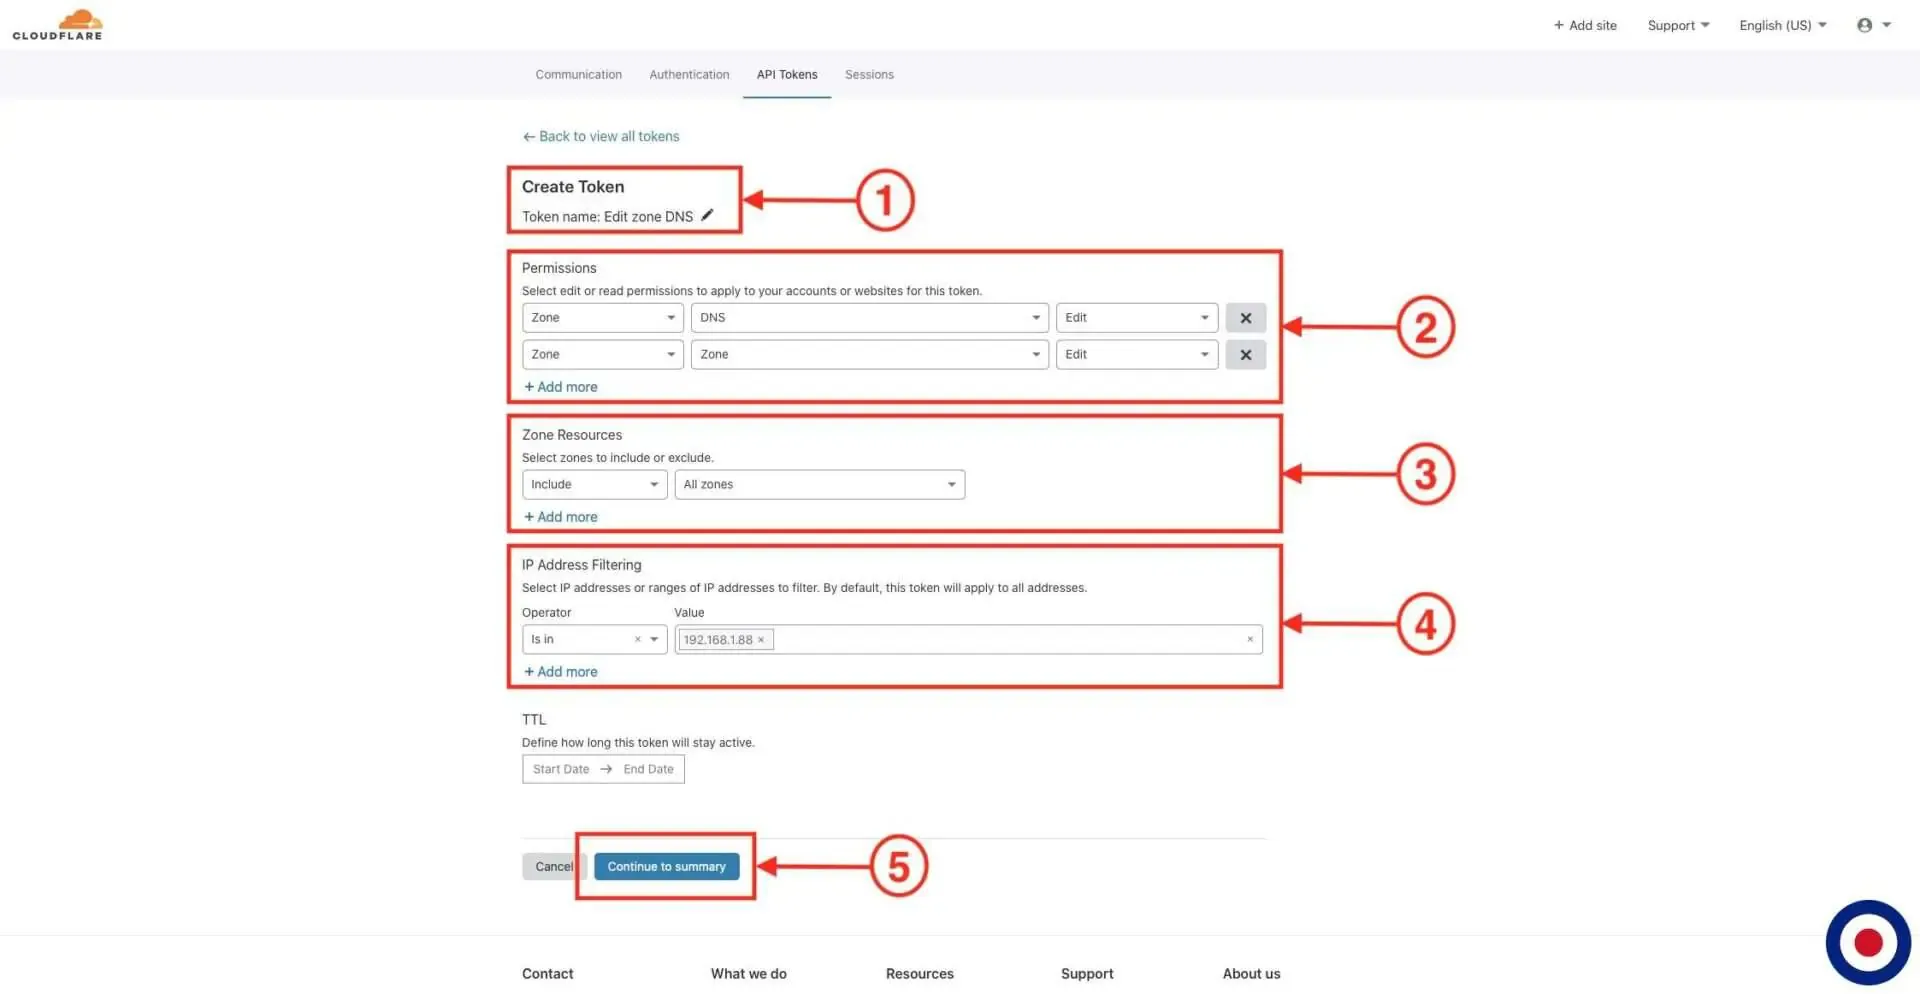This screenshot has width=1920, height=994.
Task: Remove the DNS permission row
Action: point(1245,318)
